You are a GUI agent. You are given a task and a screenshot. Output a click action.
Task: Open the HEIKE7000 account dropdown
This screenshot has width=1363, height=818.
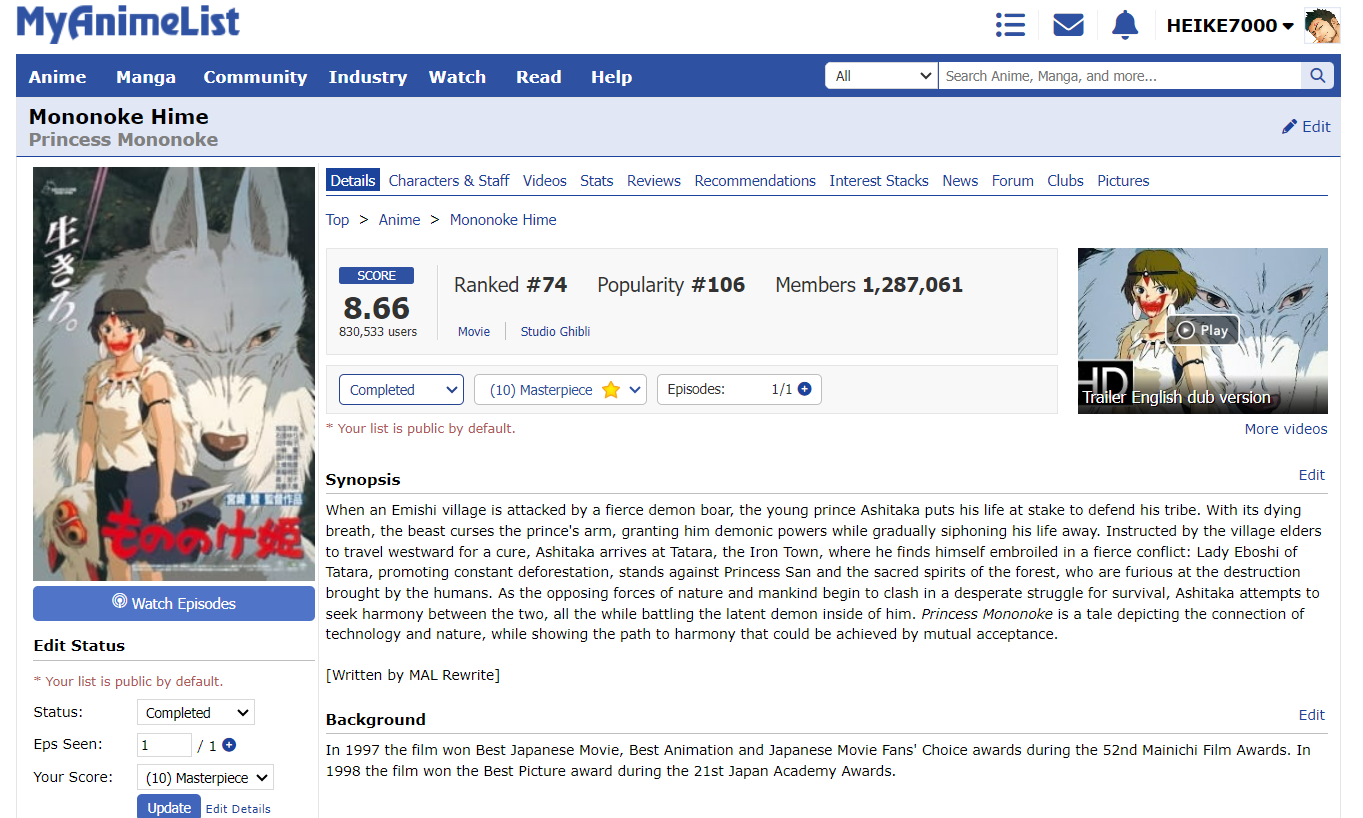coord(1230,26)
